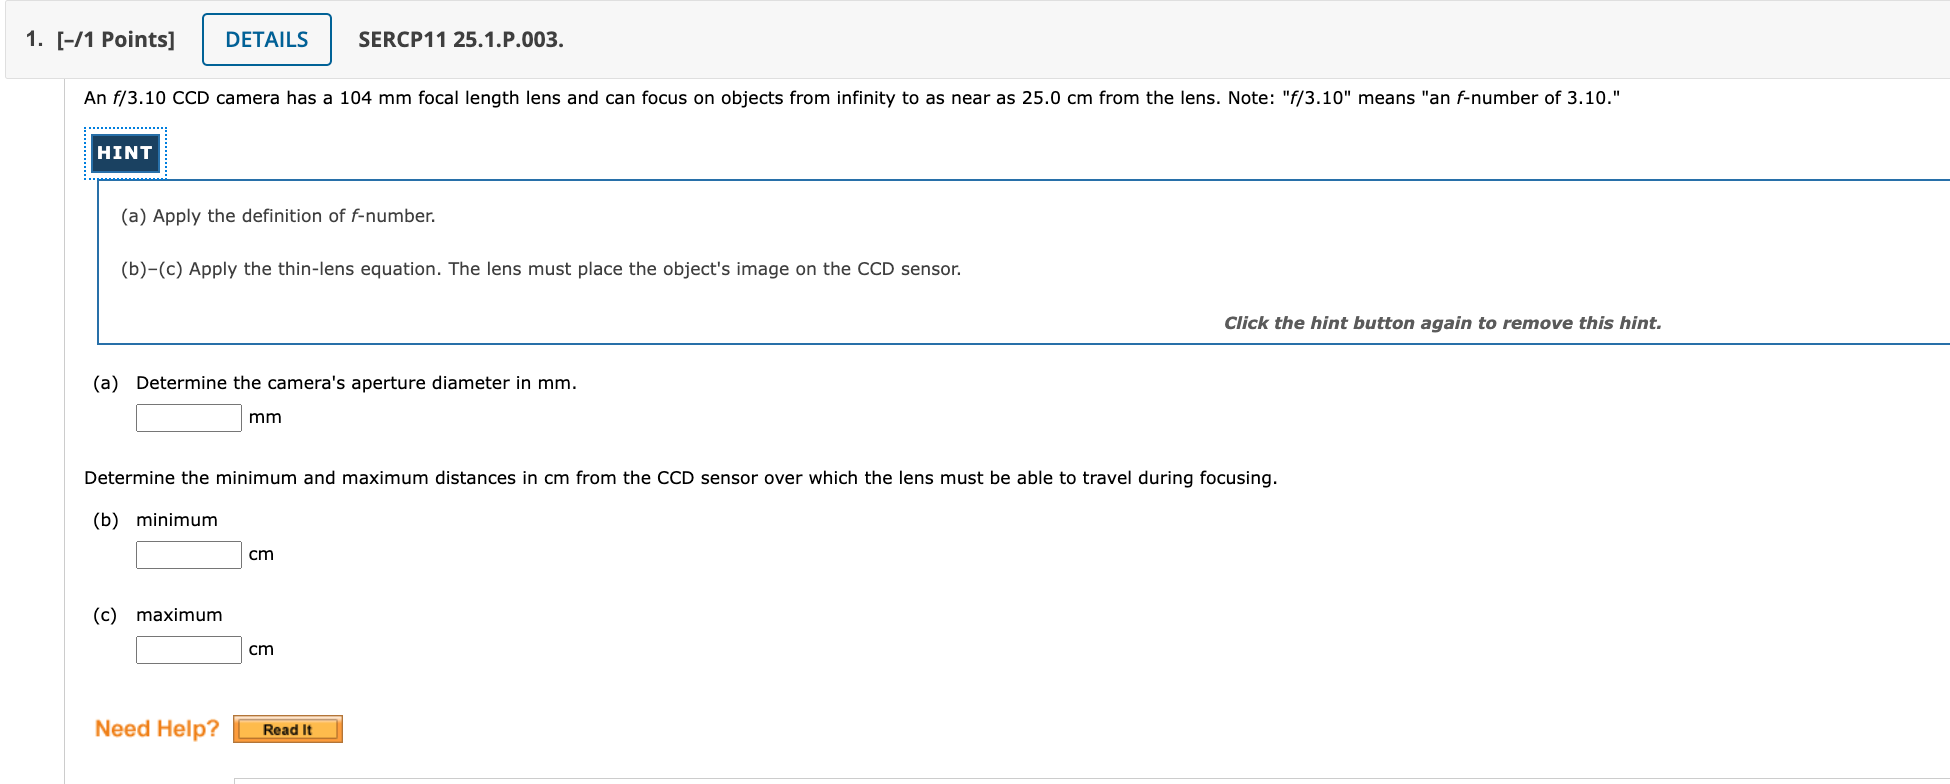Click the mm unit label beside the answer box
This screenshot has width=1950, height=784.
point(266,417)
